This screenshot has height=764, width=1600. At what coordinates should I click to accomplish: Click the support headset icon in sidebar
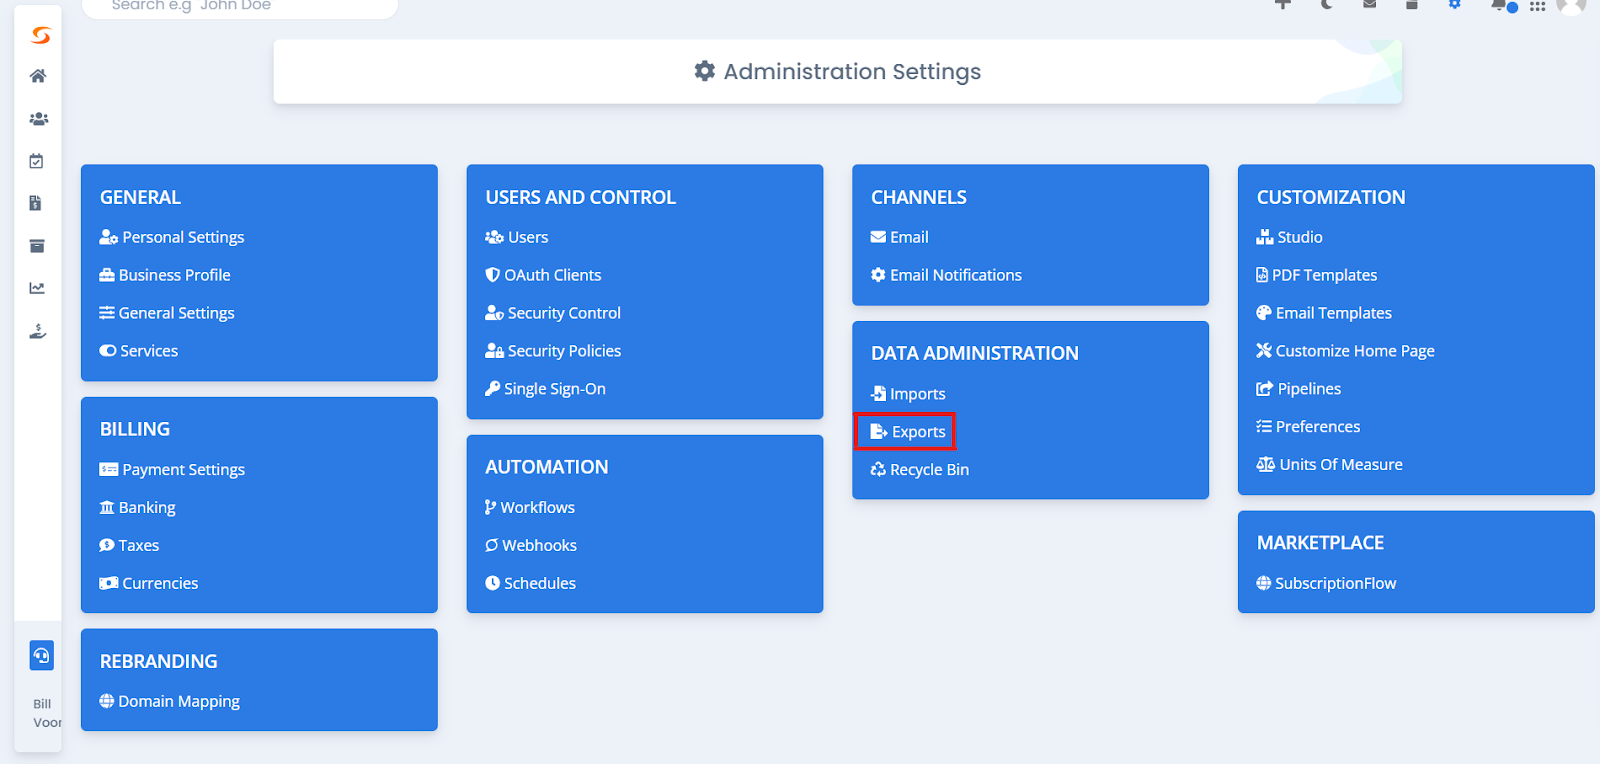point(41,656)
